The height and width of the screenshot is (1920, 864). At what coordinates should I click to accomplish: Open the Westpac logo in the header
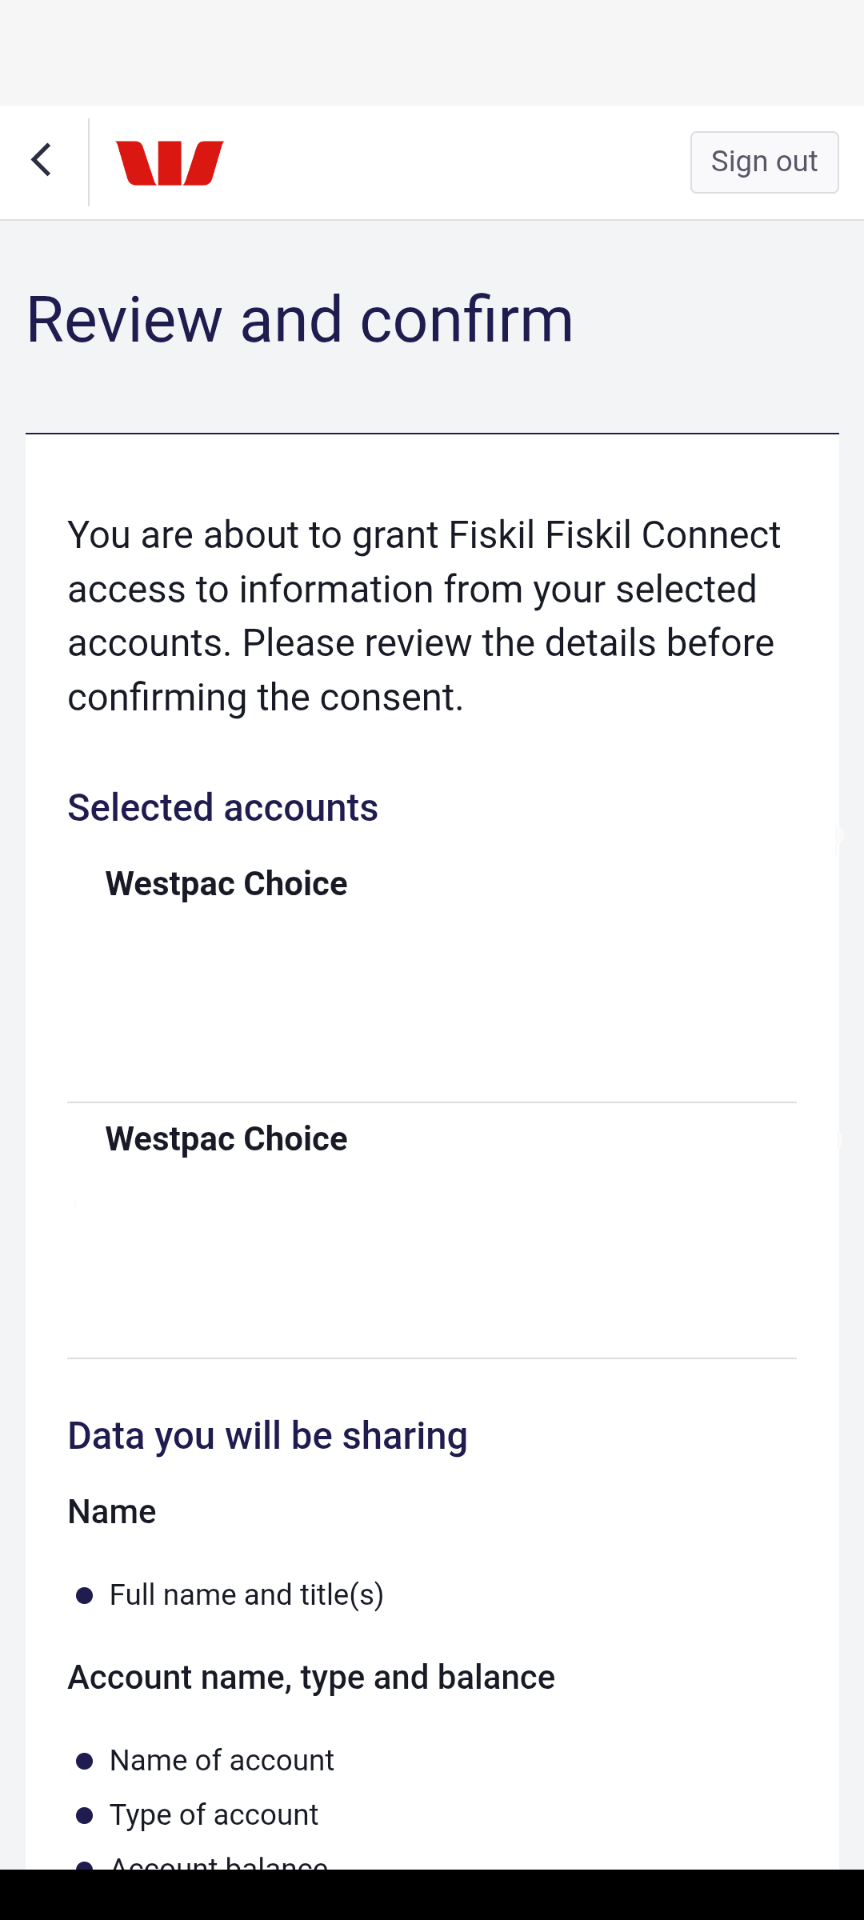168,161
